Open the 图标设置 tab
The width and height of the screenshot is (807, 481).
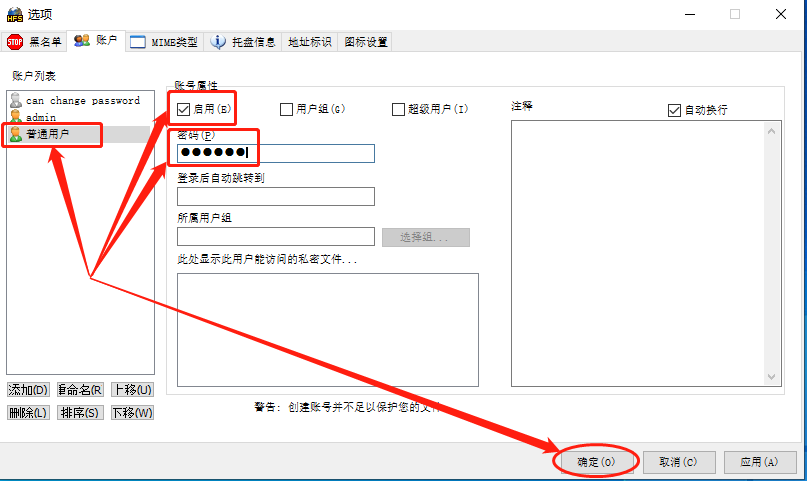pyautogui.click(x=365, y=42)
